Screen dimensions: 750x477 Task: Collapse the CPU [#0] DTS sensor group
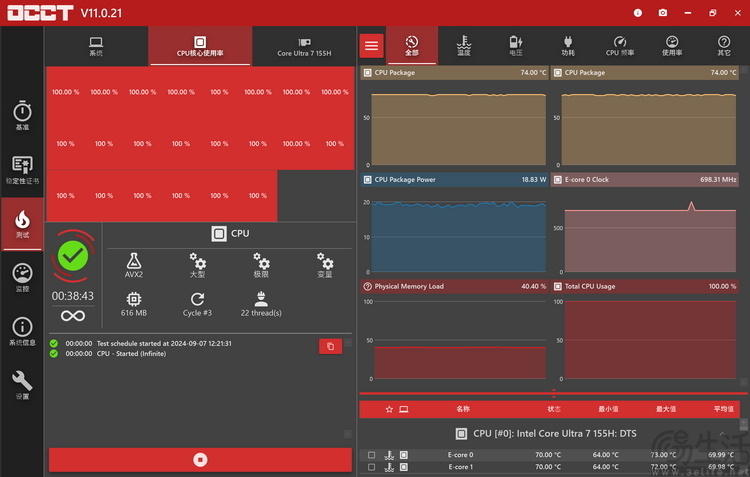721,434
